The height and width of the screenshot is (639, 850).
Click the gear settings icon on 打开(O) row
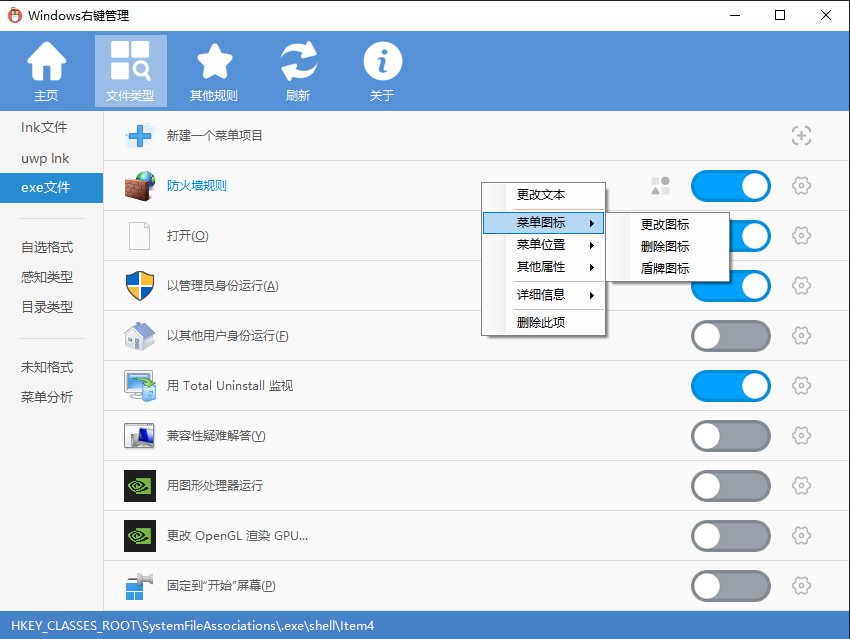click(801, 236)
